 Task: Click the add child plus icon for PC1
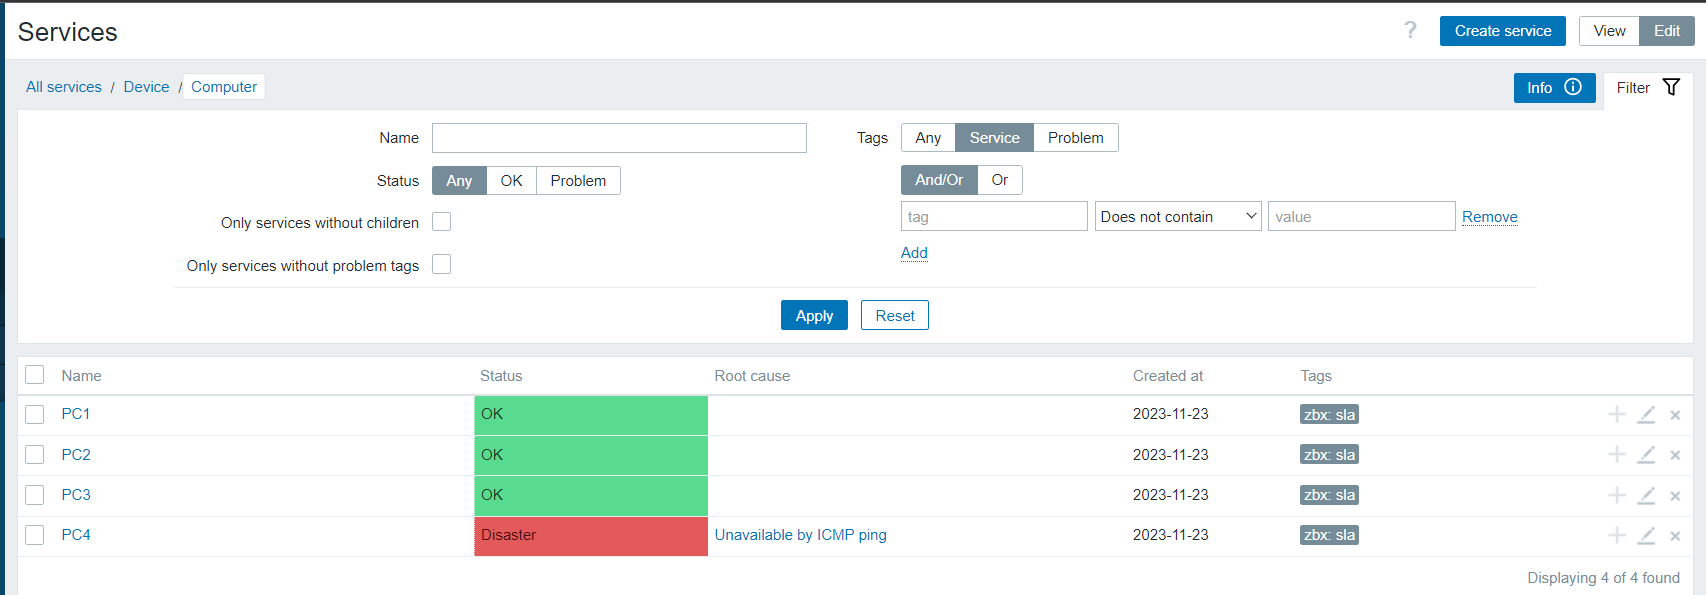point(1616,414)
